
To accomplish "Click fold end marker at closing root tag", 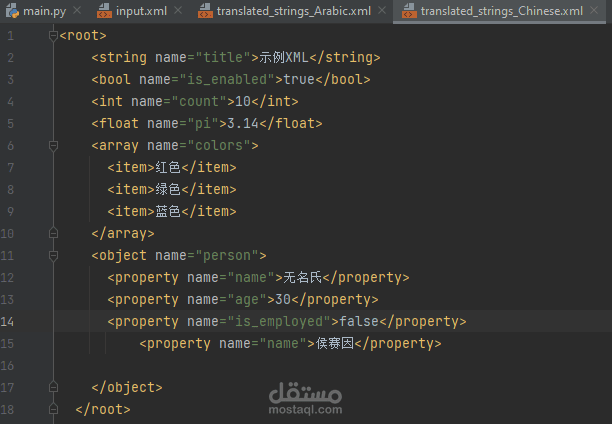I will tap(53, 409).
